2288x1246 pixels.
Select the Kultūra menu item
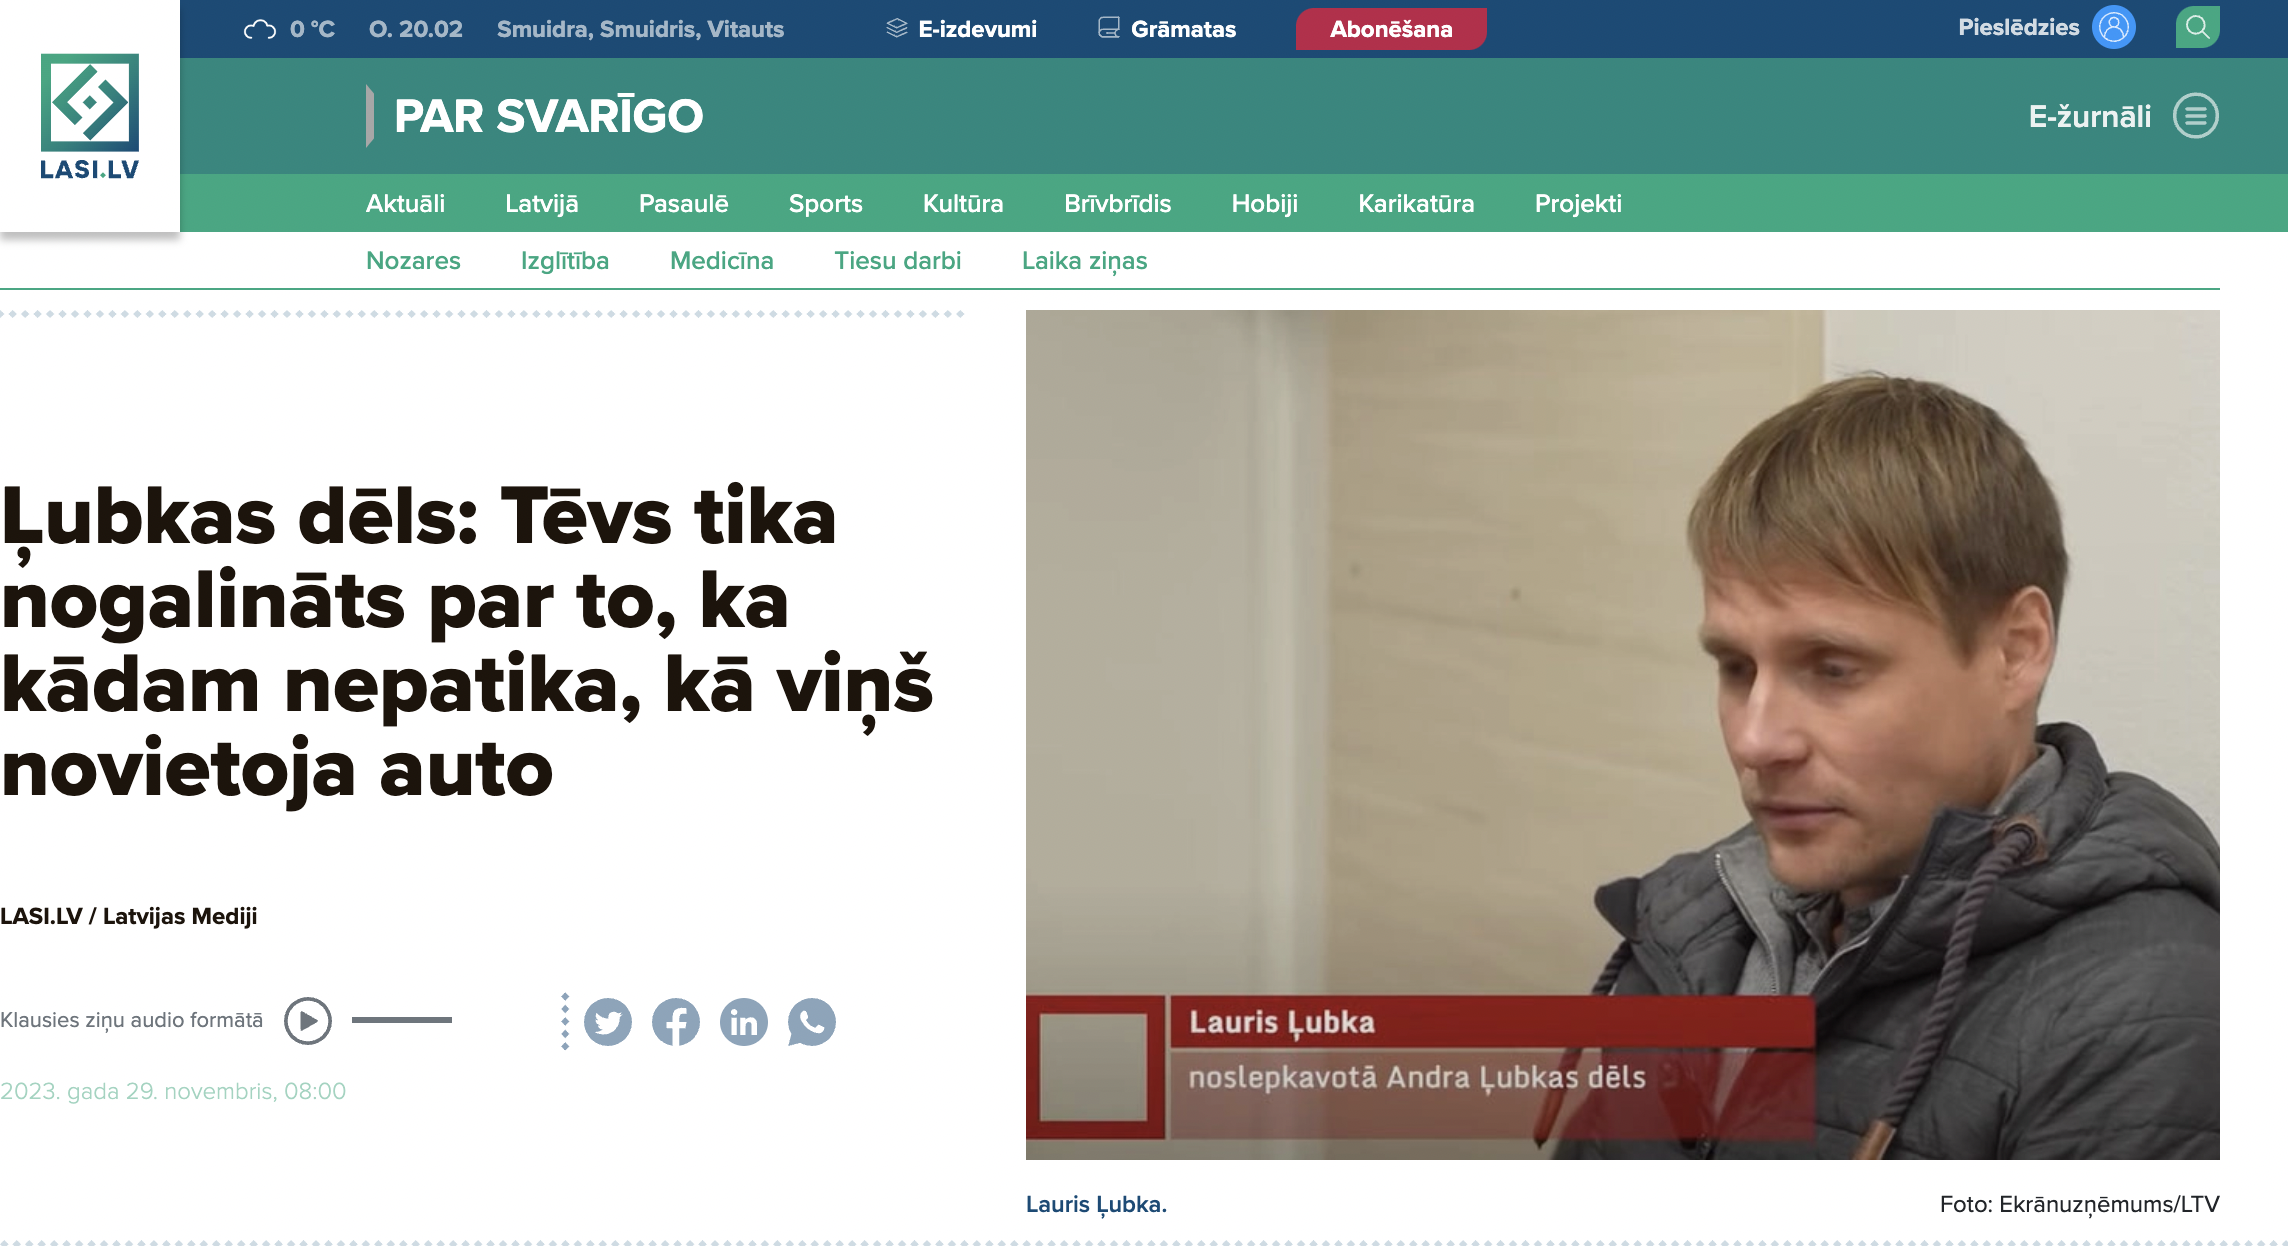(963, 203)
